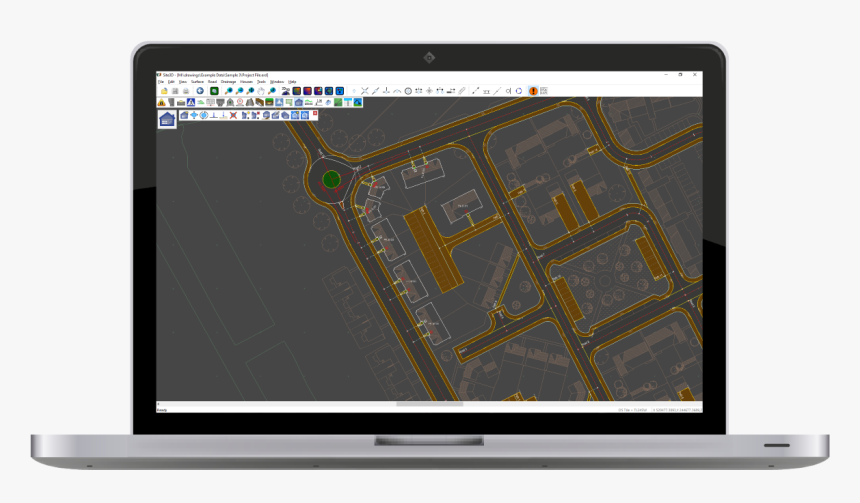Click the blue pedestrian crossing sign icon
Image resolution: width=860 pixels, height=503 pixels.
(191, 102)
